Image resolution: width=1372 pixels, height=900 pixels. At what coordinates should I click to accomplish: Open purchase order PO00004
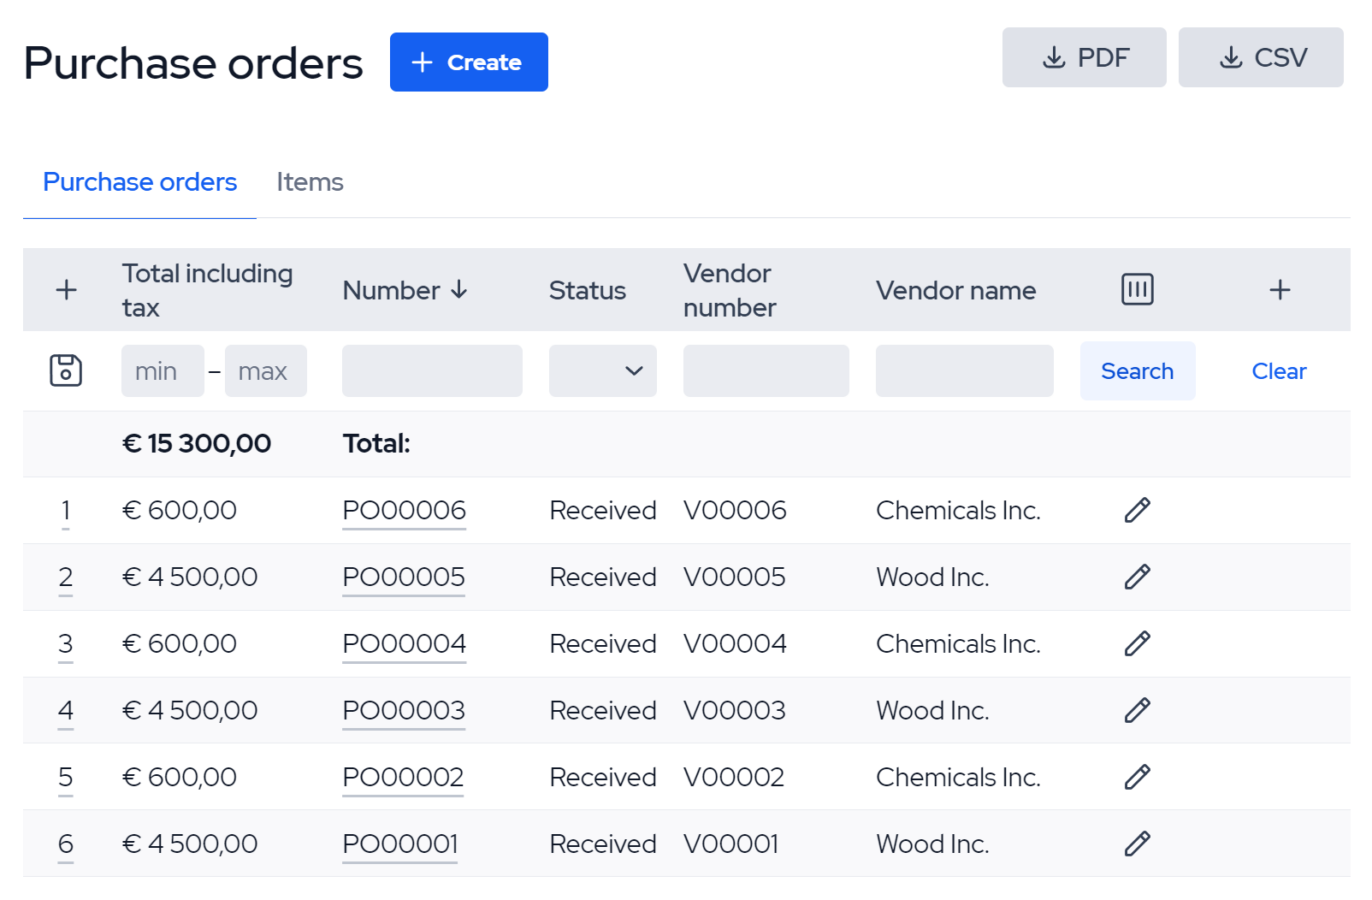click(x=404, y=643)
